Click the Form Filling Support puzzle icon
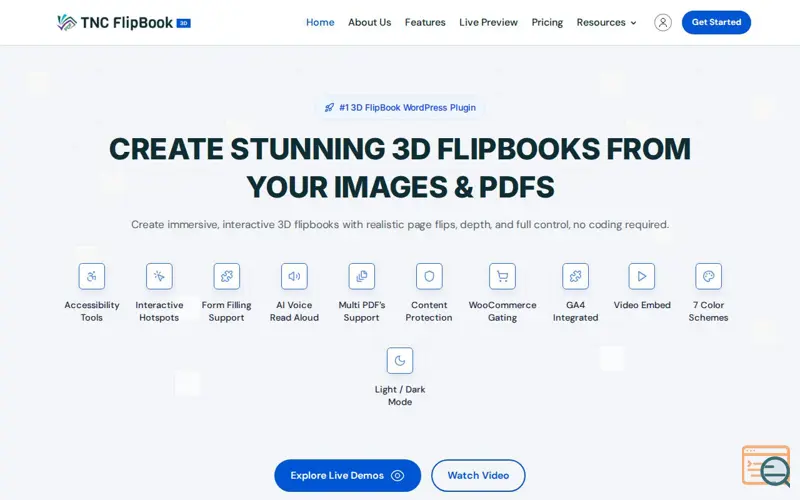Viewport: 800px width, 500px height. pyautogui.click(x=227, y=276)
